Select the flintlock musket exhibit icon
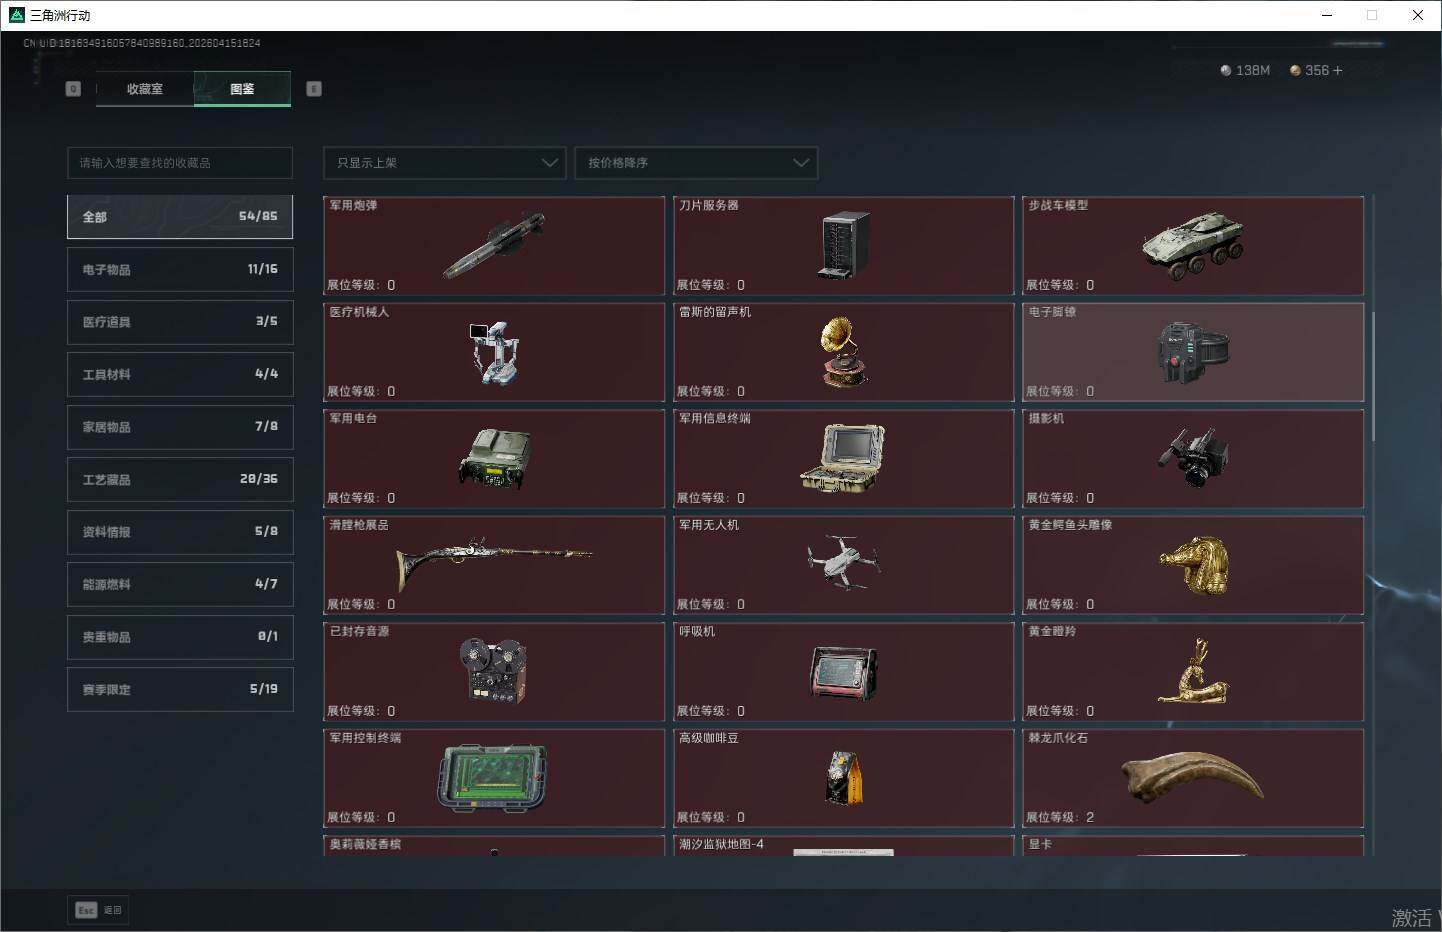1442x932 pixels. pyautogui.click(x=493, y=563)
